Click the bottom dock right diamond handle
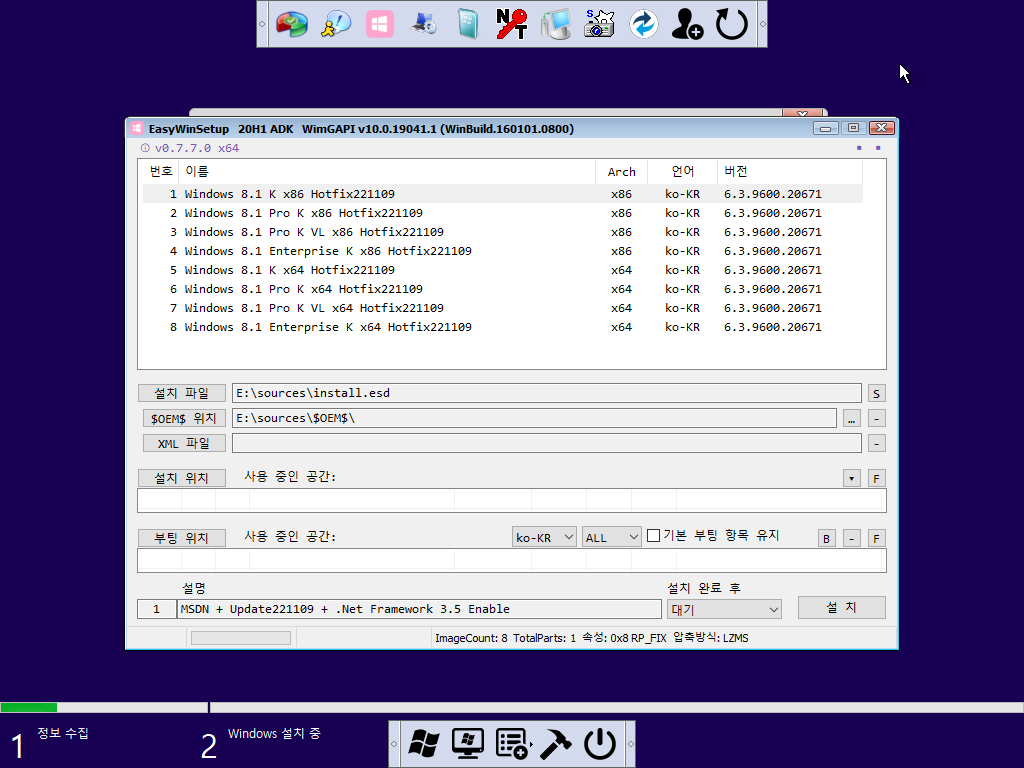 click(630, 744)
